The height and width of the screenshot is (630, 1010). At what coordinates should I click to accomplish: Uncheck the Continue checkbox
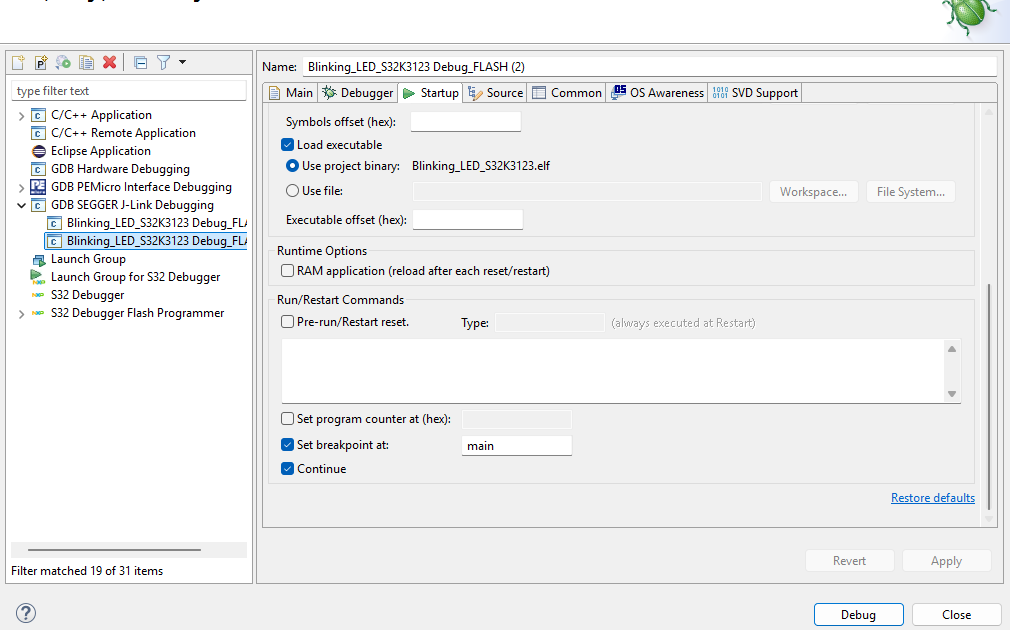(x=287, y=468)
